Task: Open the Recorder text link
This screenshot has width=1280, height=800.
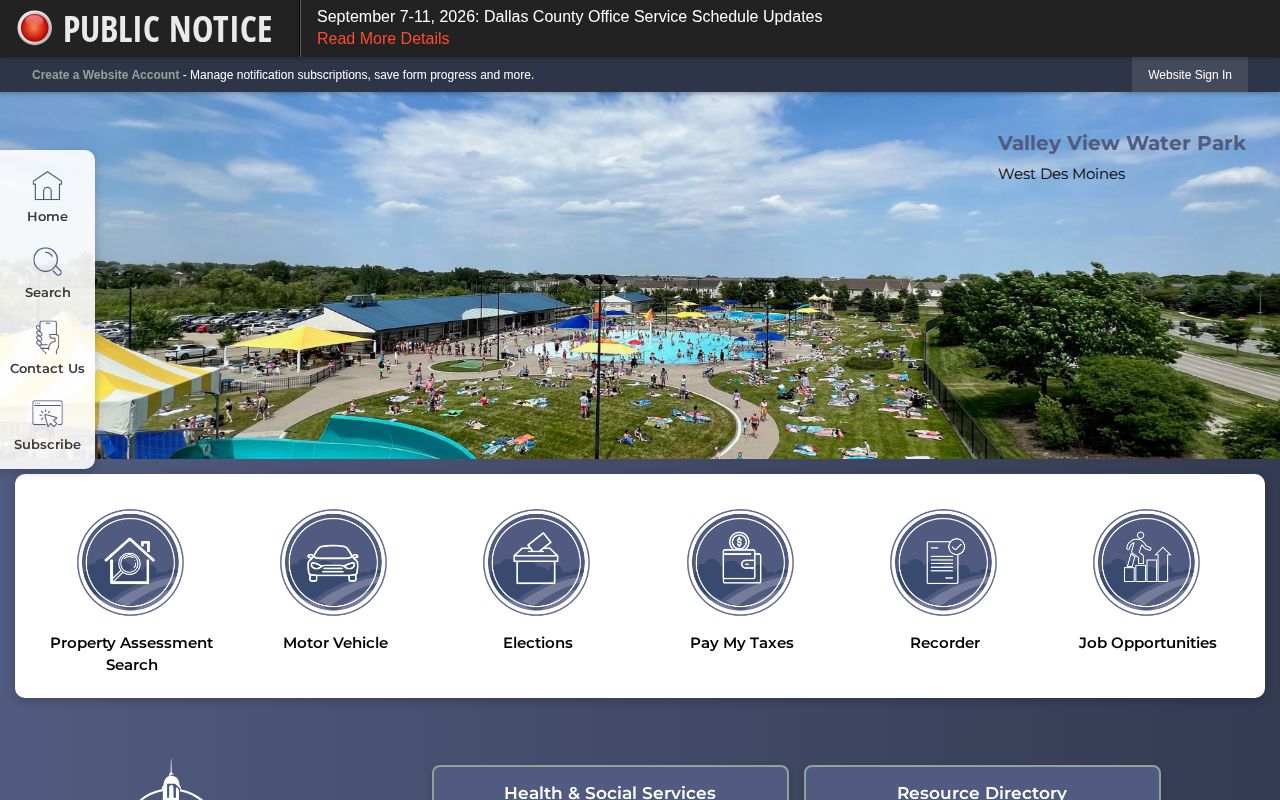Action: click(x=945, y=643)
